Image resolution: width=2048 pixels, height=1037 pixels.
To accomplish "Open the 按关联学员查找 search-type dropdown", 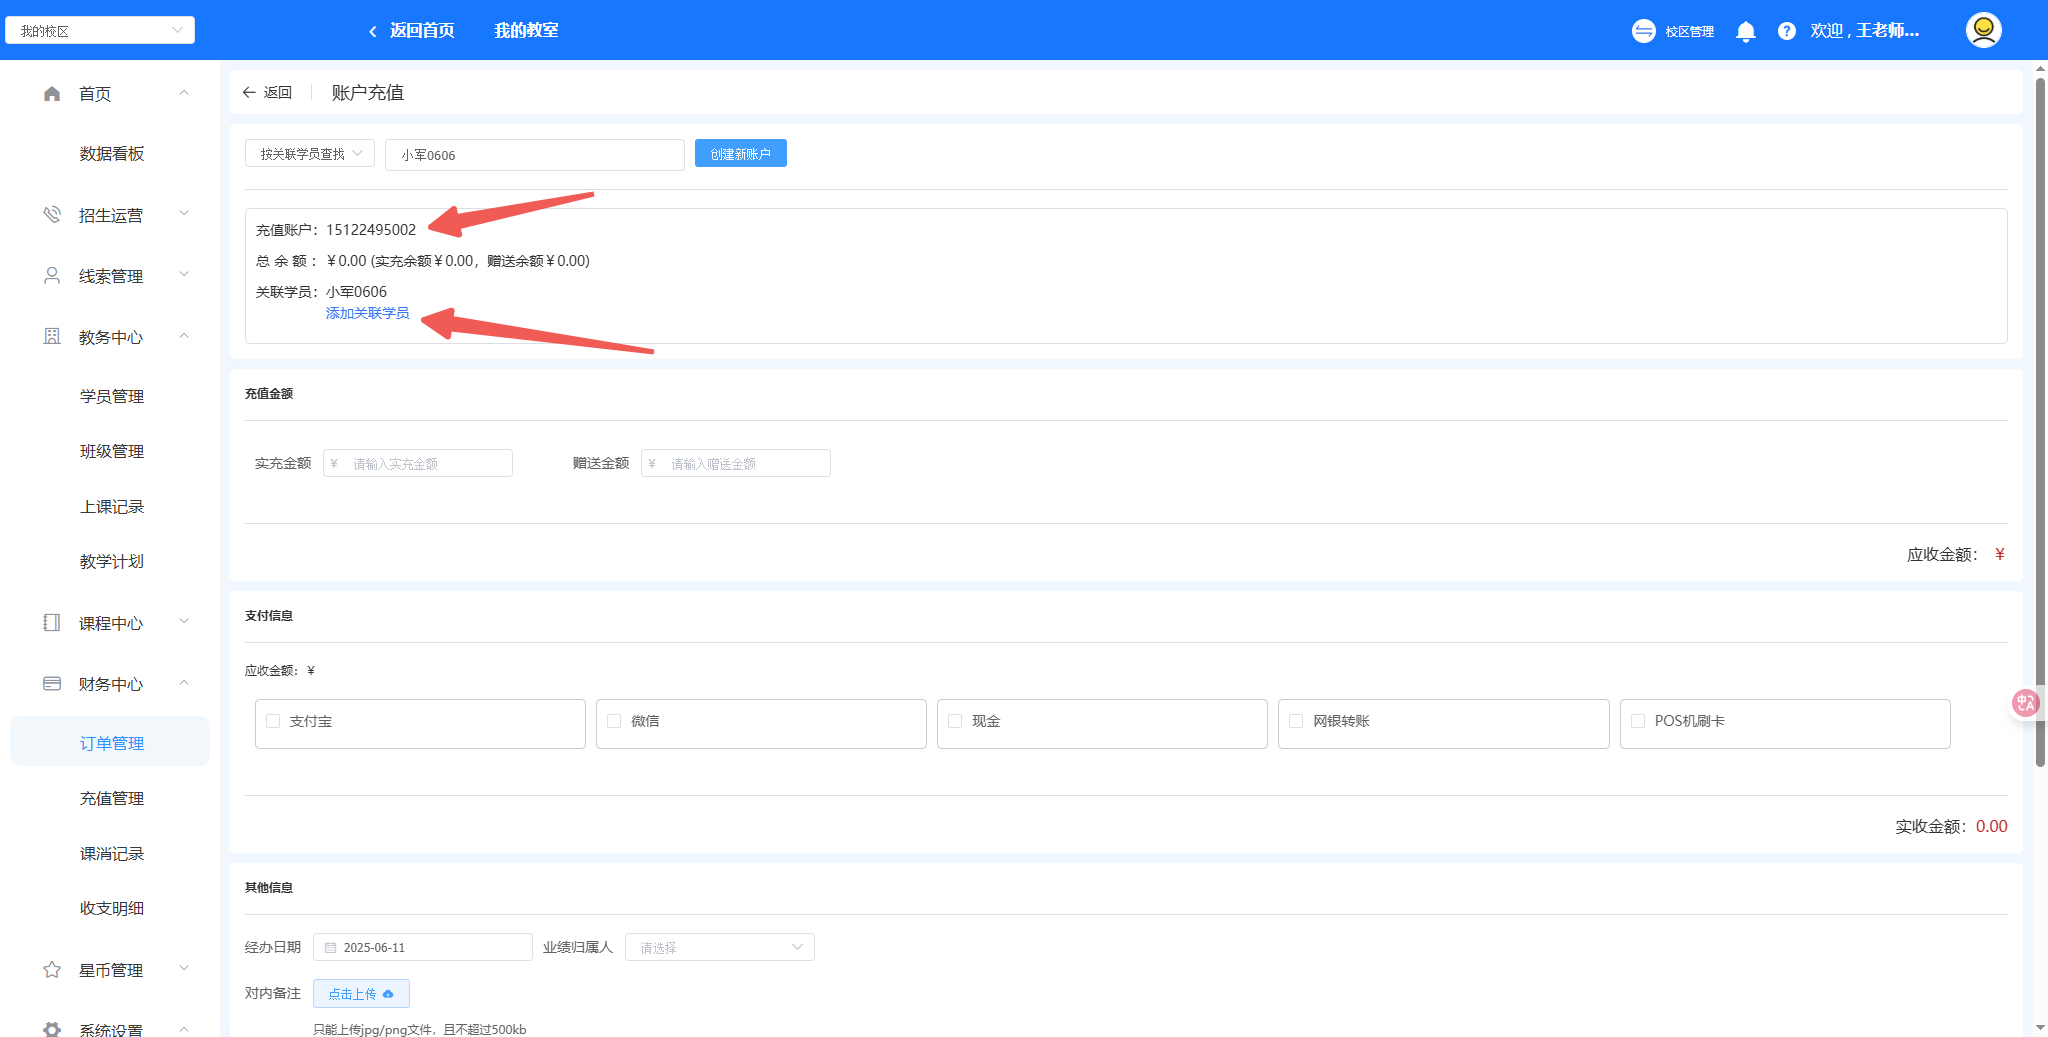I will [x=310, y=153].
